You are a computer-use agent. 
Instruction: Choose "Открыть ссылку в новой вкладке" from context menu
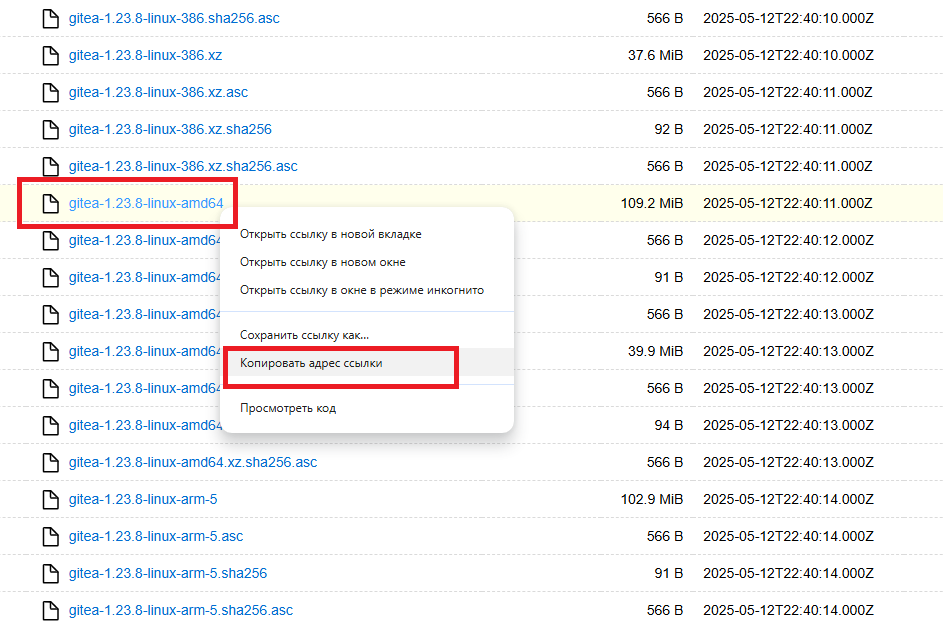click(368, 234)
